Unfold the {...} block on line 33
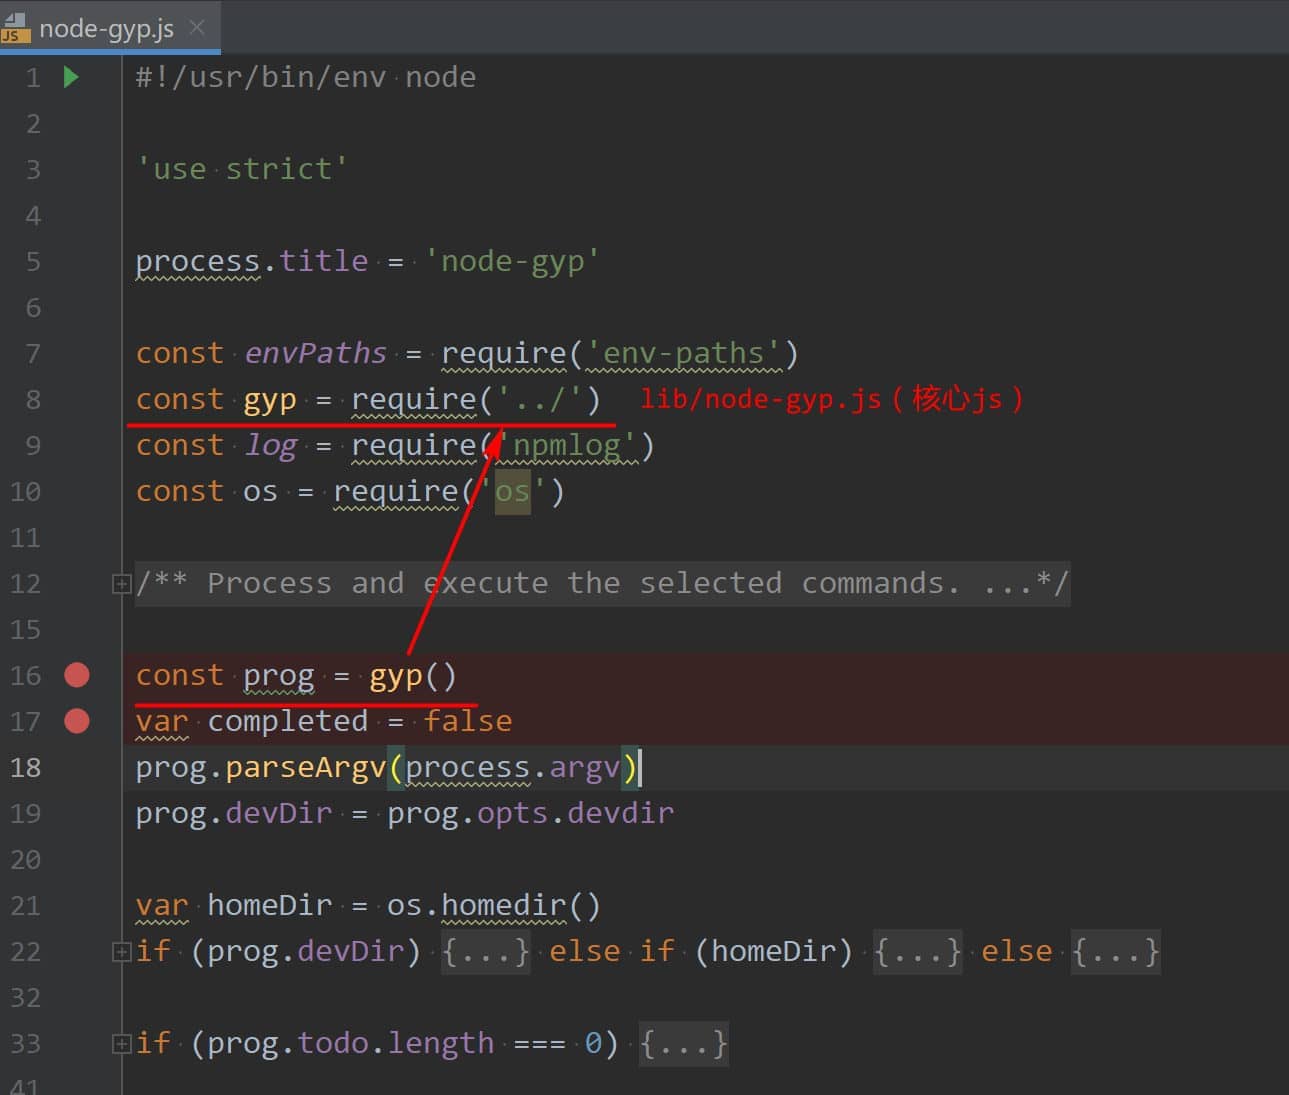This screenshot has width=1289, height=1095. pyautogui.click(x=683, y=1043)
